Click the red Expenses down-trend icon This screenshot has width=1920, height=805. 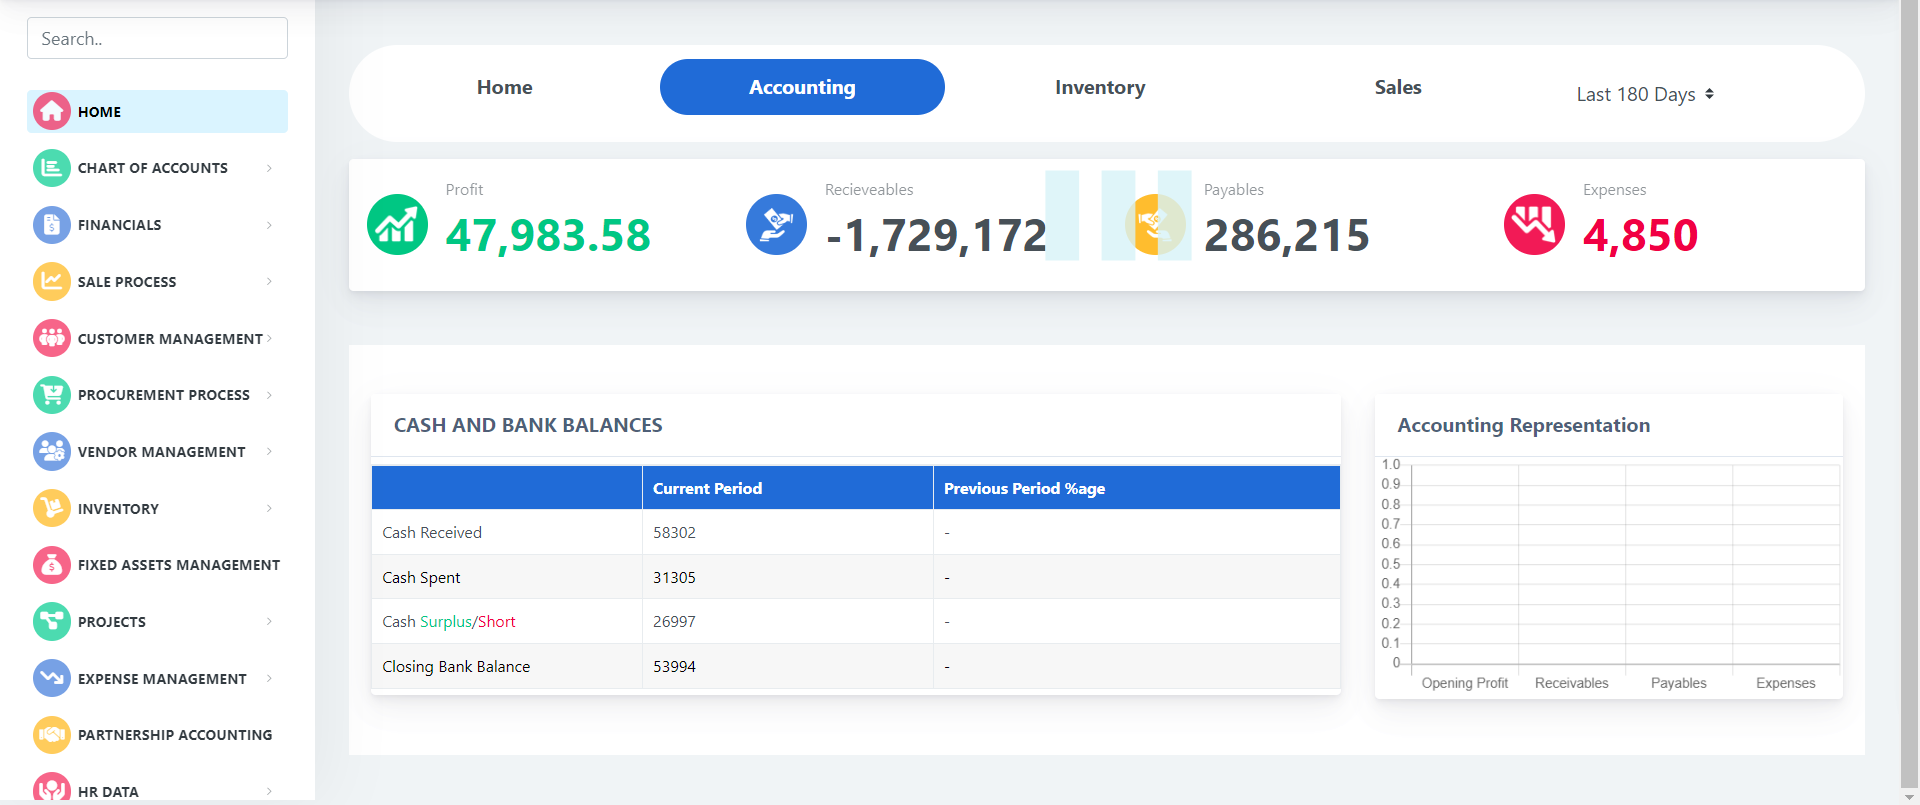click(x=1534, y=225)
